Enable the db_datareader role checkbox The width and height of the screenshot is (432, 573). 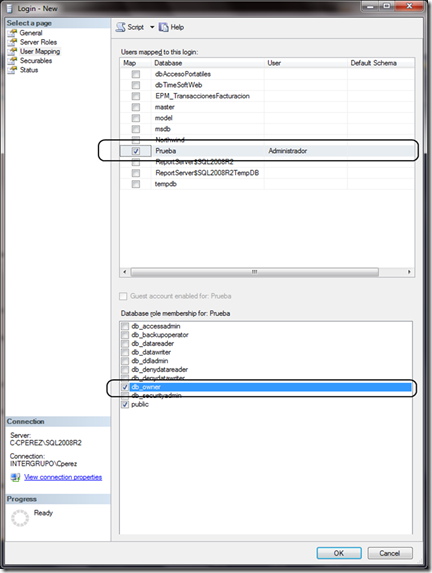click(125, 344)
